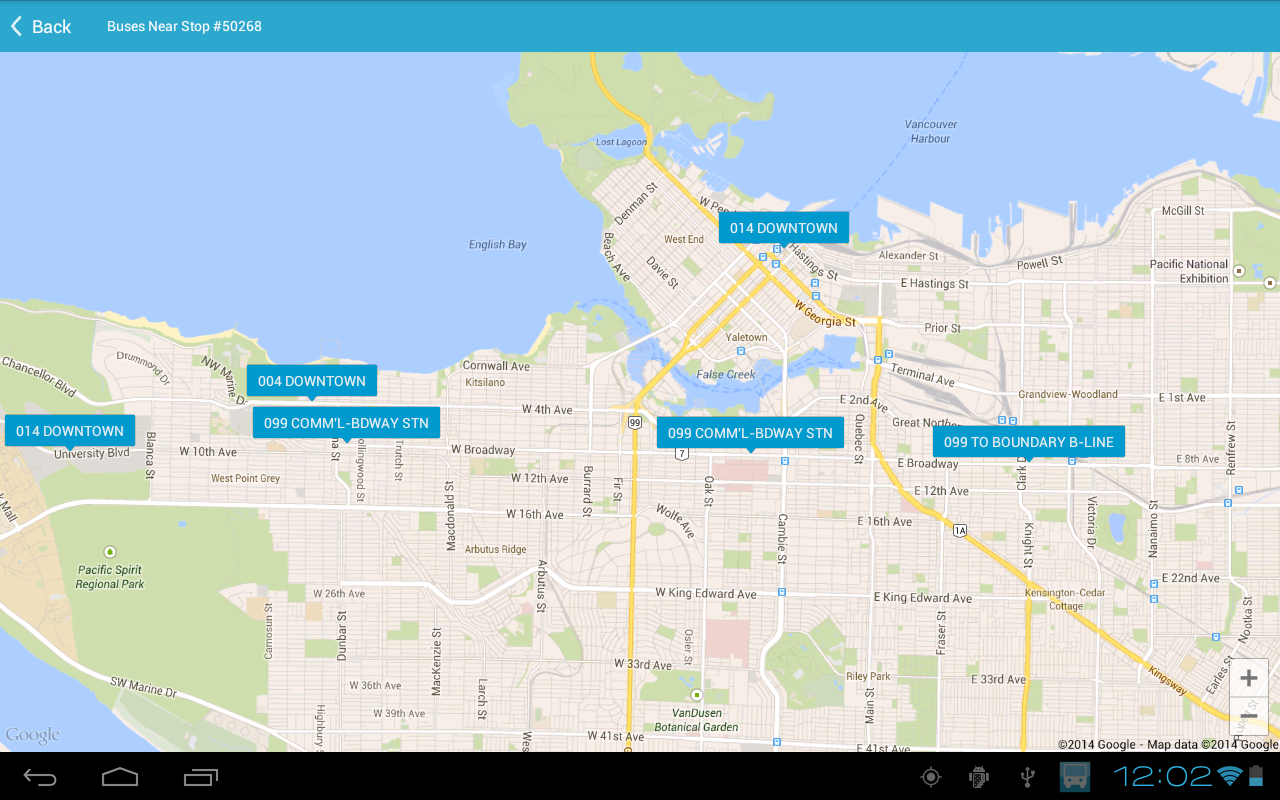Open the recent apps navigation icon
Image resolution: width=1280 pixels, height=800 pixels.
pos(201,777)
